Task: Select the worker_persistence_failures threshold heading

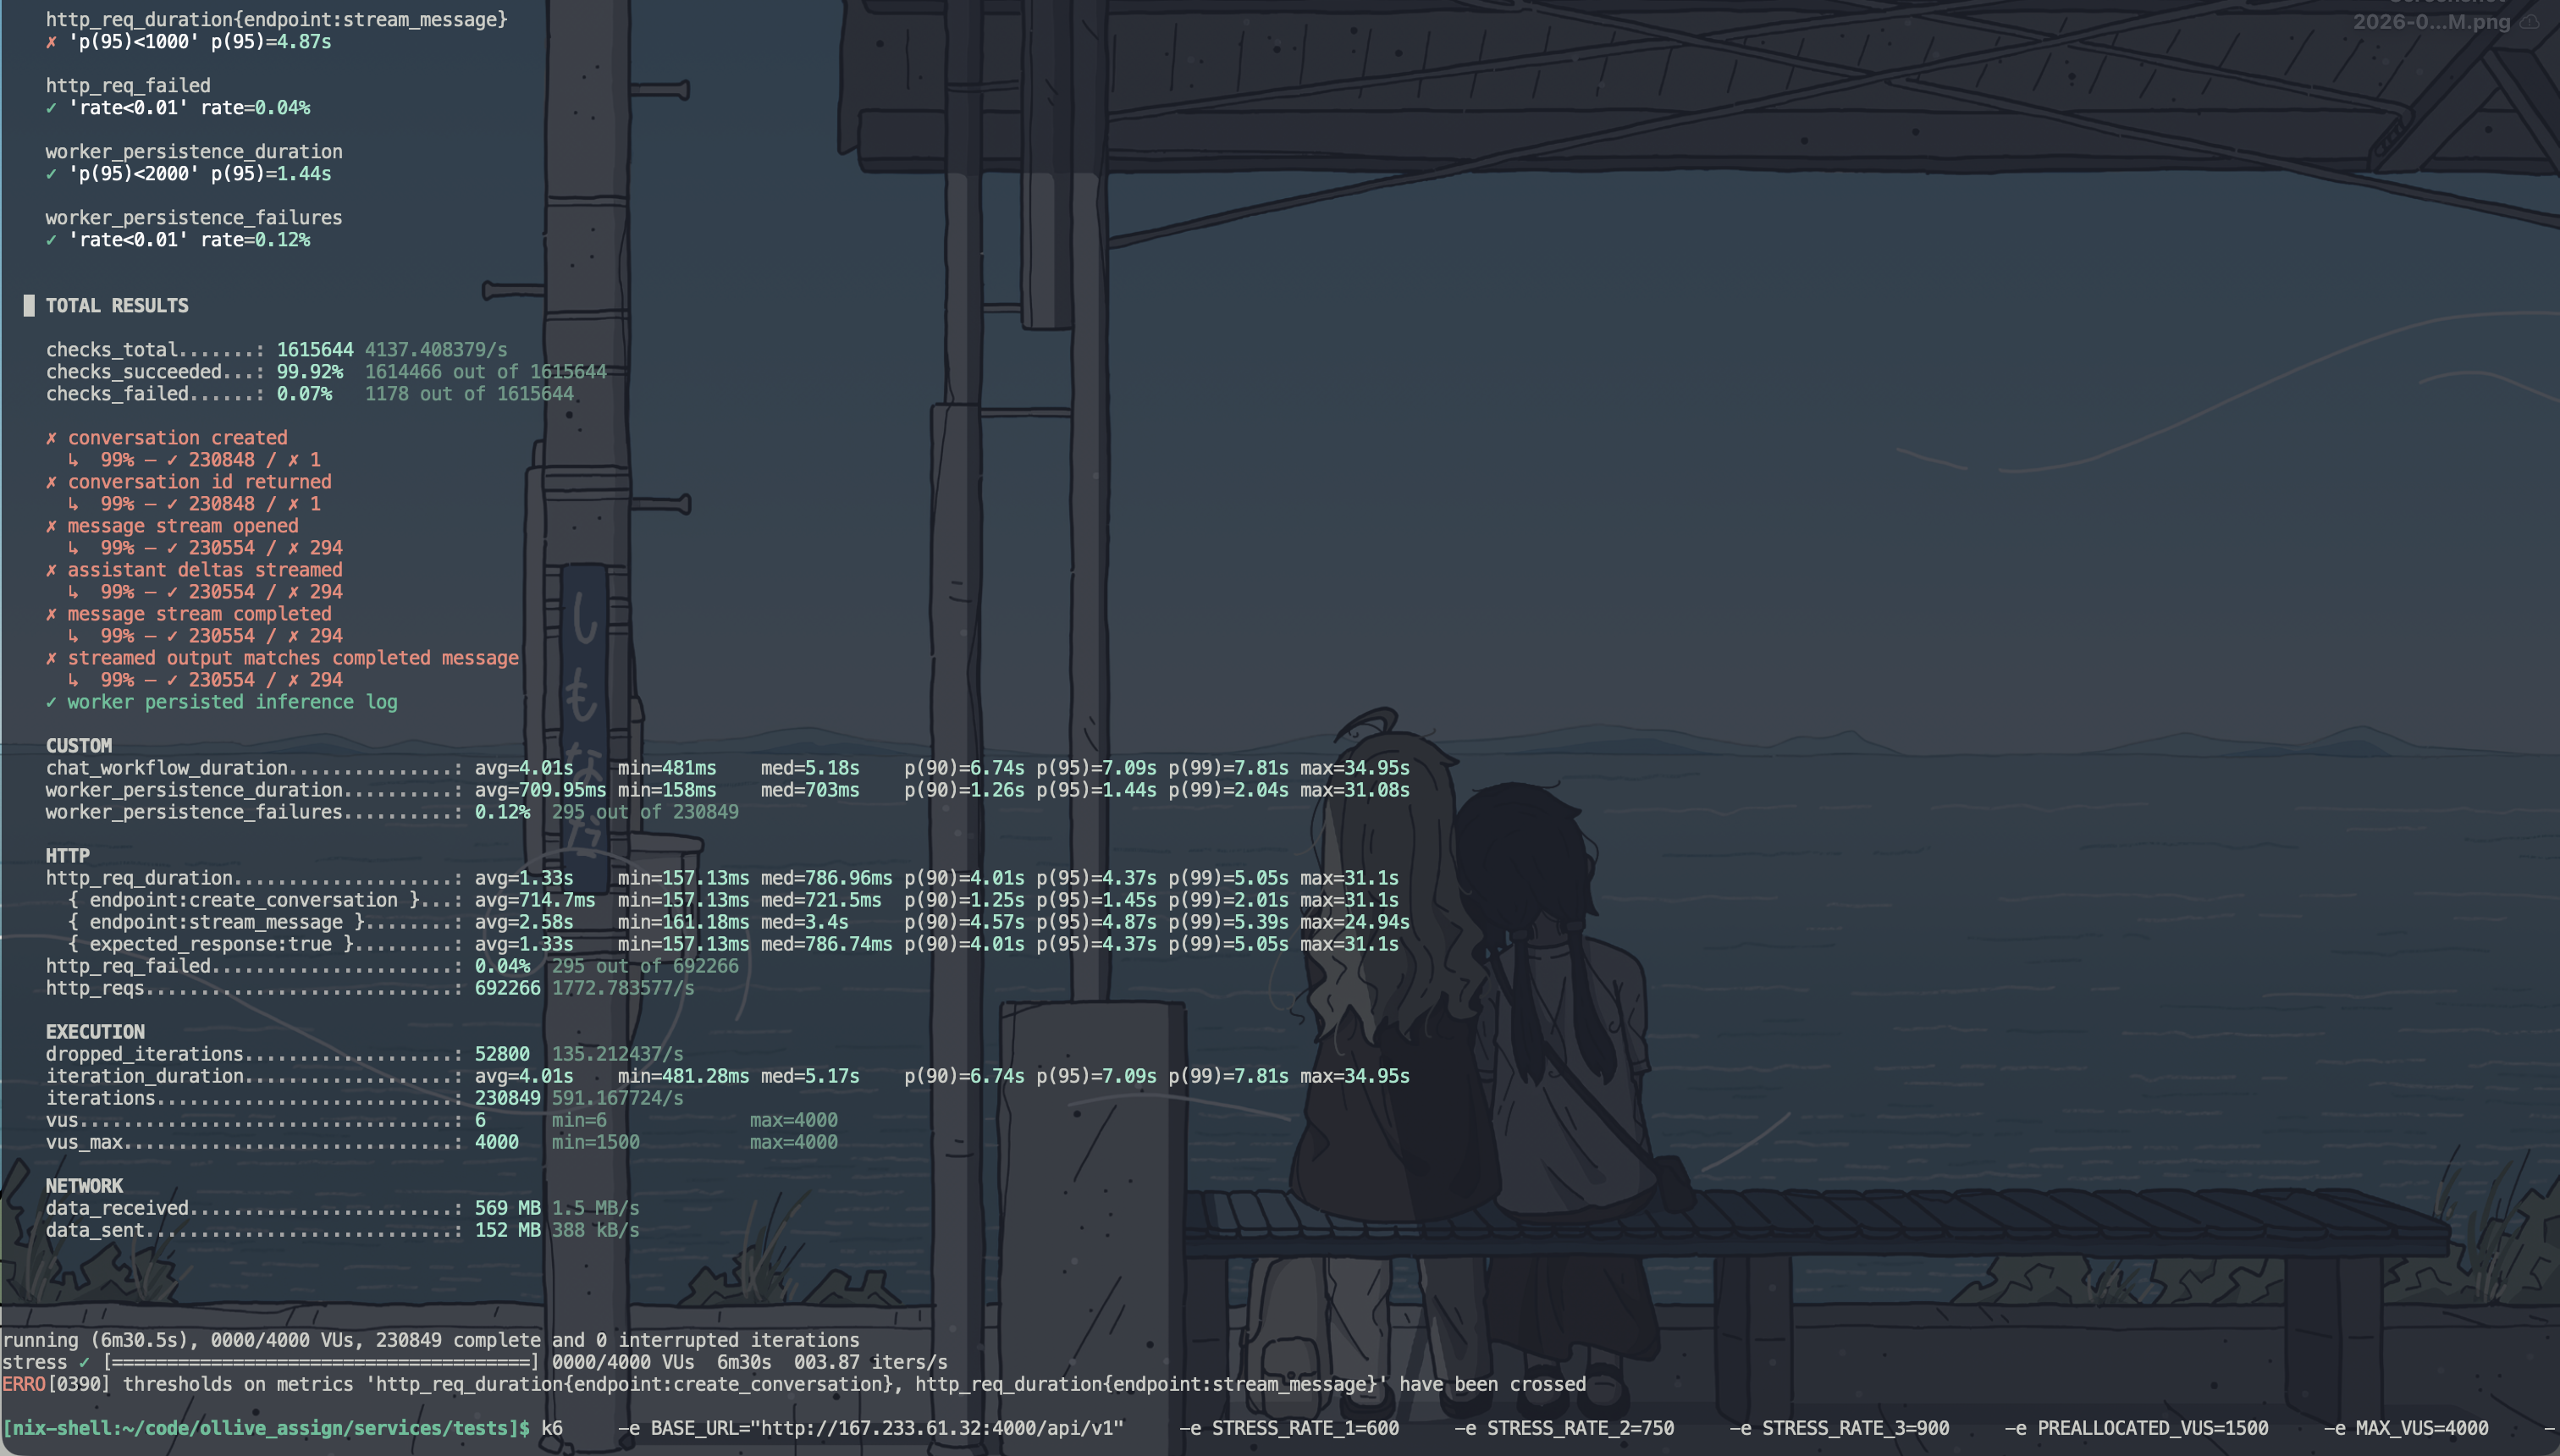Action: (x=194, y=218)
